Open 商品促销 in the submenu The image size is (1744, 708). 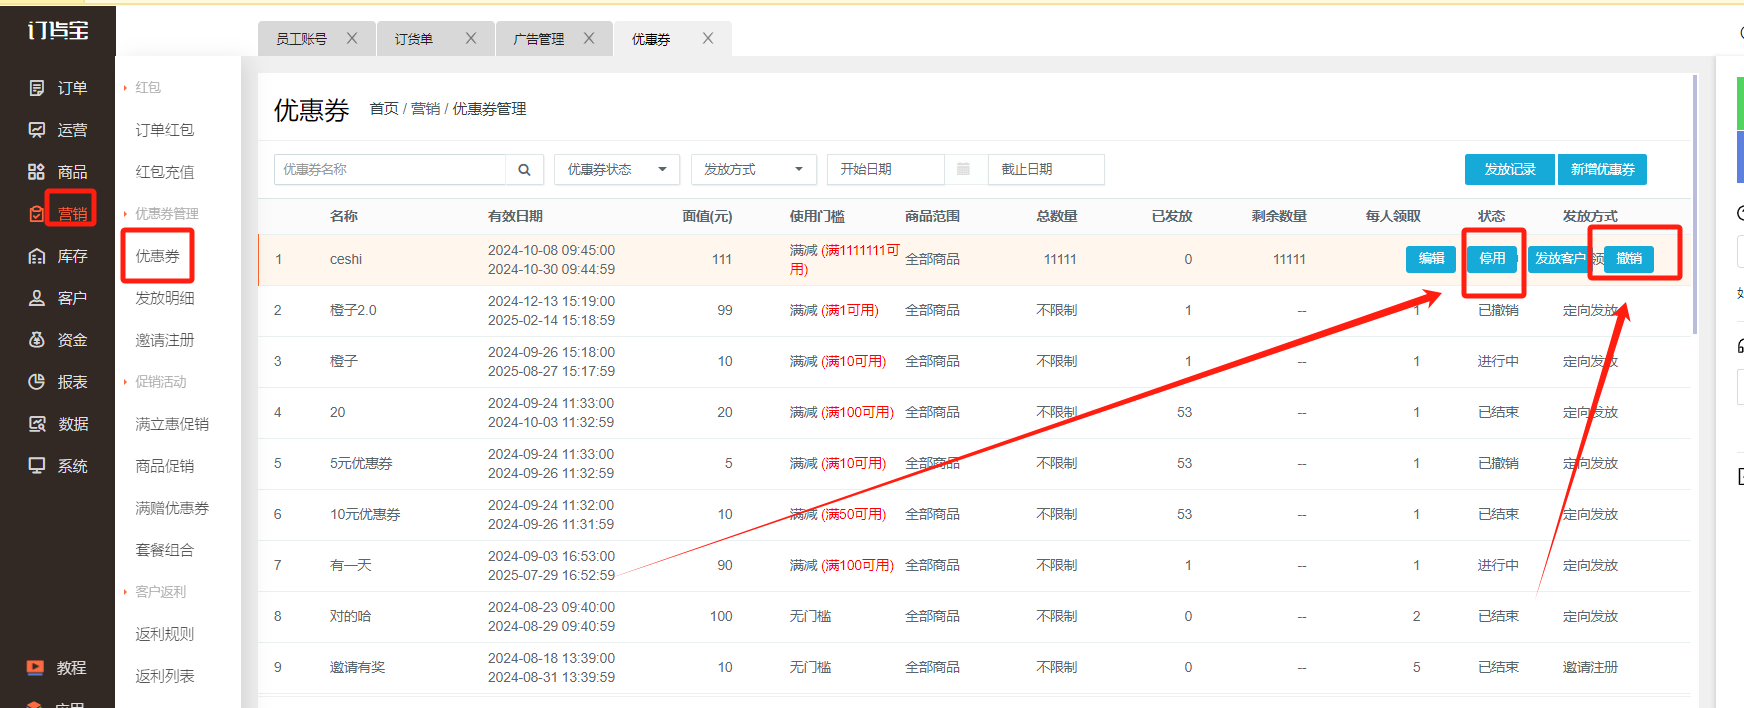[165, 466]
